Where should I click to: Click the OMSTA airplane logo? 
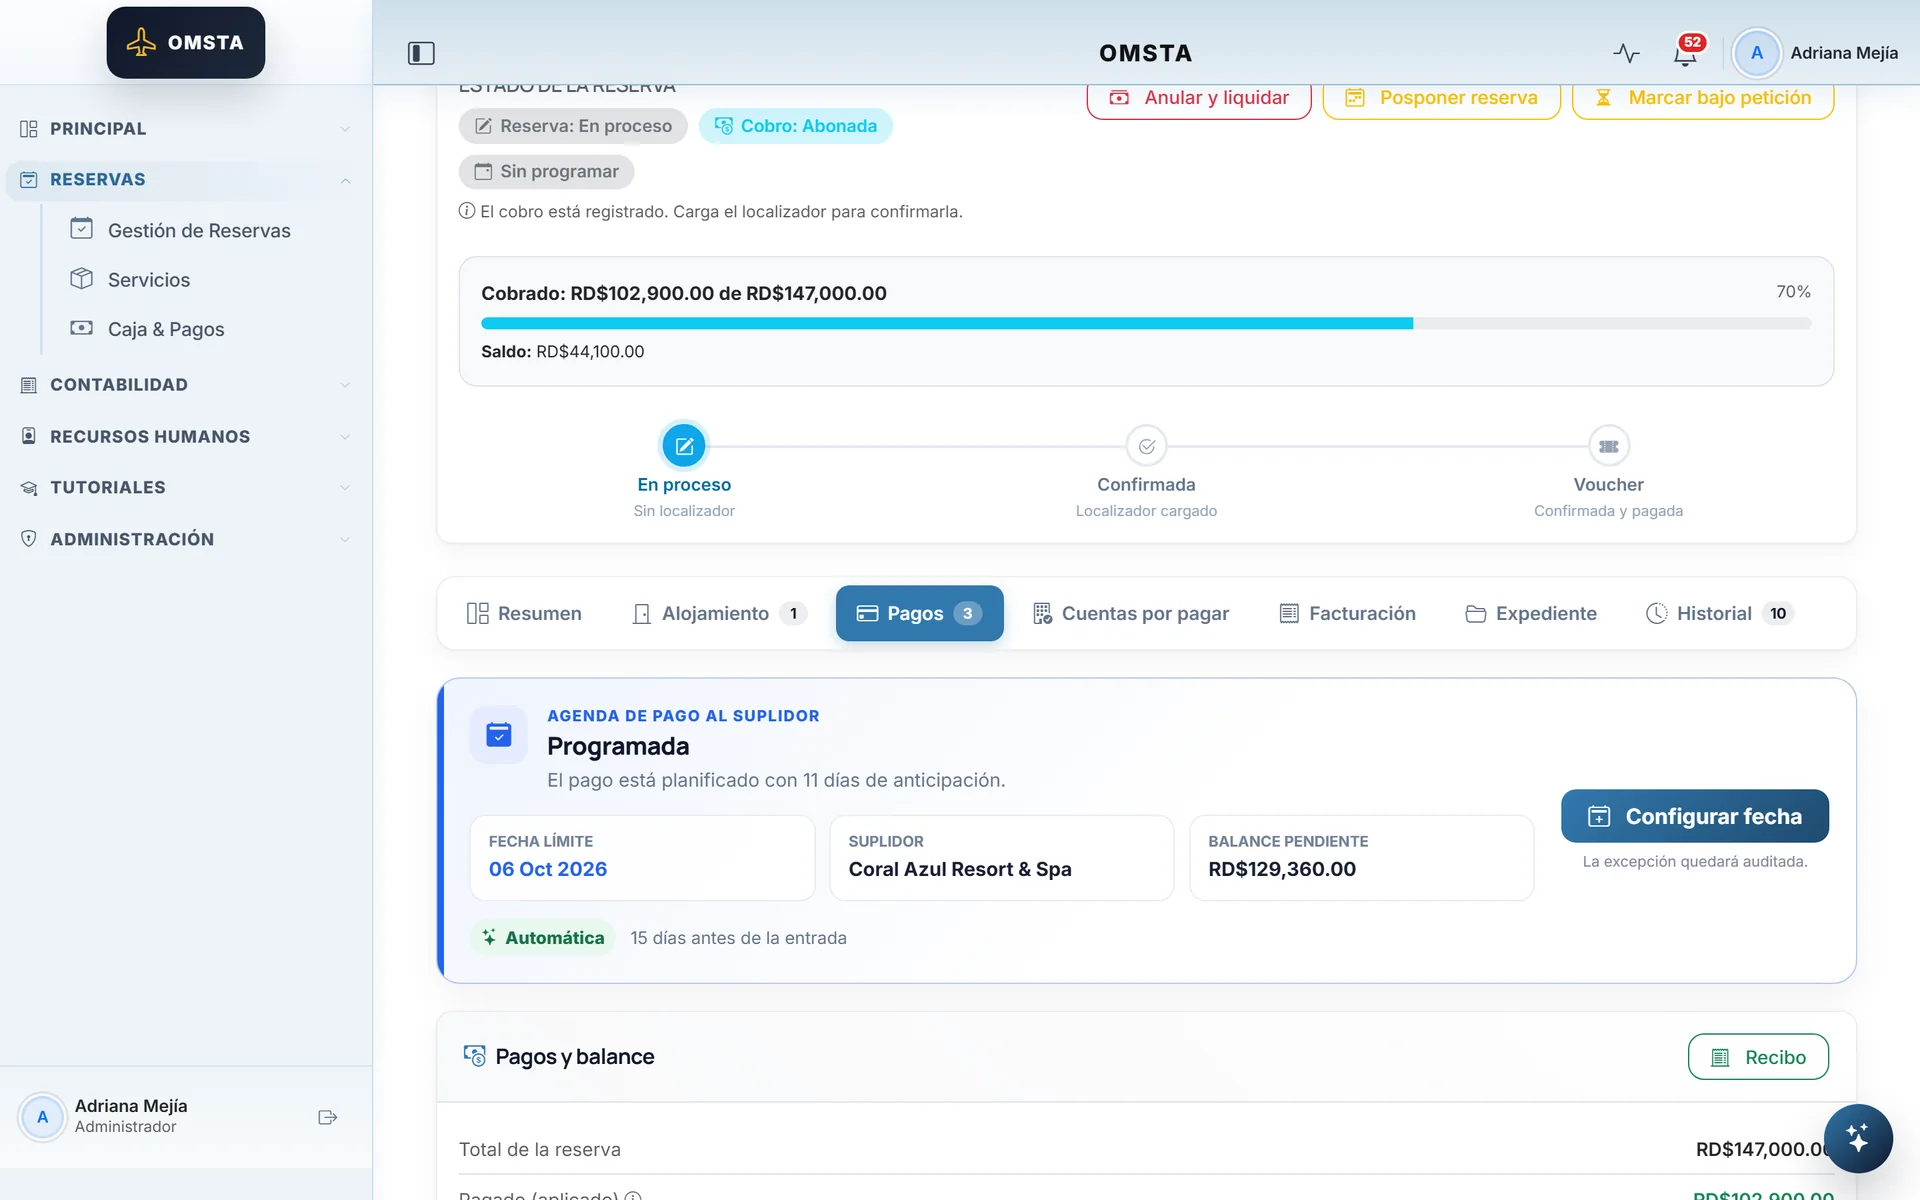coord(185,42)
